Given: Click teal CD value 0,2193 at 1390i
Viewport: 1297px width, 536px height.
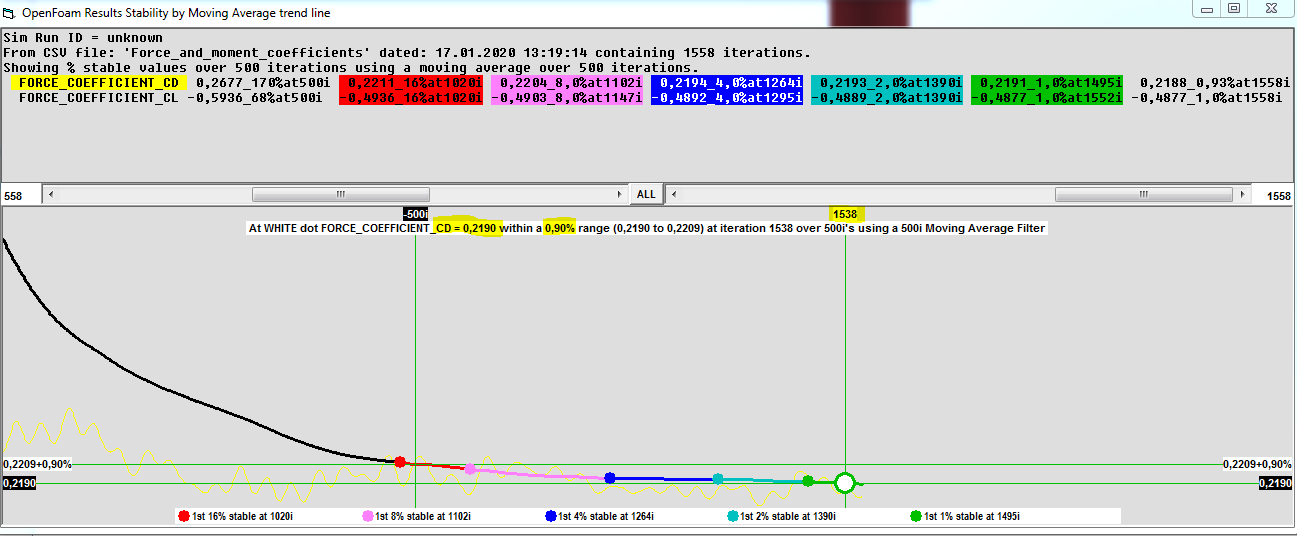Looking at the screenshot, I should tap(887, 82).
